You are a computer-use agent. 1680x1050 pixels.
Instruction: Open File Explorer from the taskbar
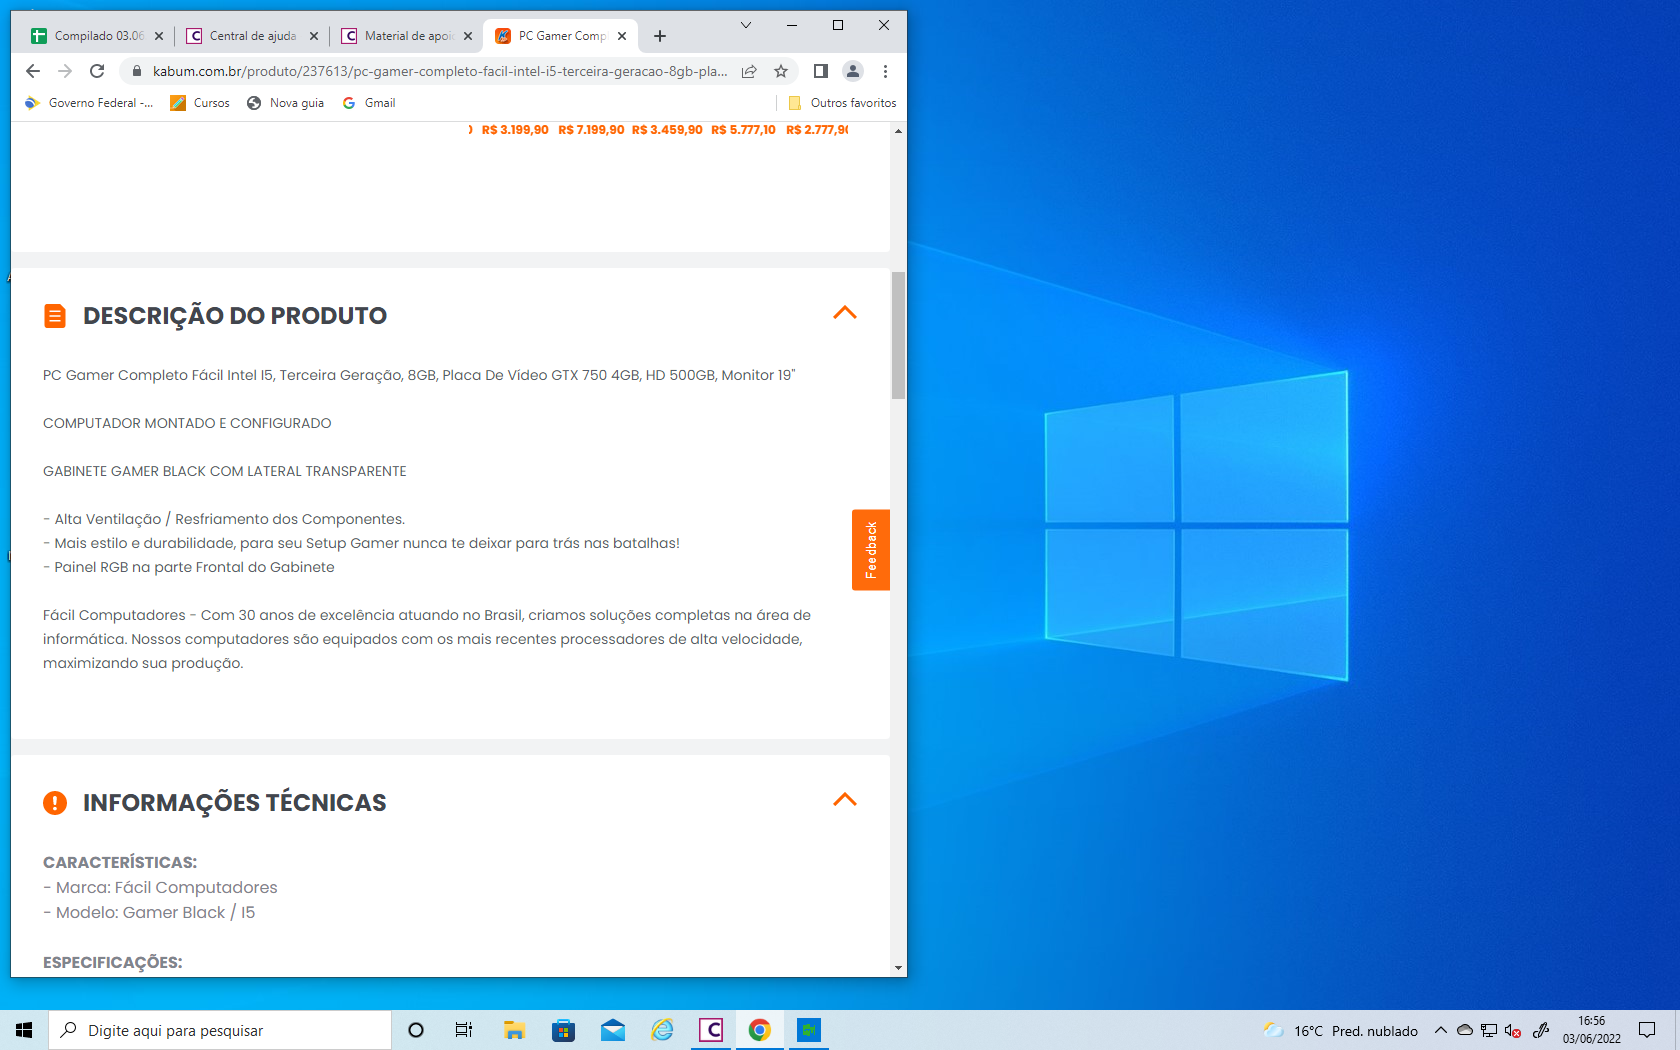(x=515, y=1030)
